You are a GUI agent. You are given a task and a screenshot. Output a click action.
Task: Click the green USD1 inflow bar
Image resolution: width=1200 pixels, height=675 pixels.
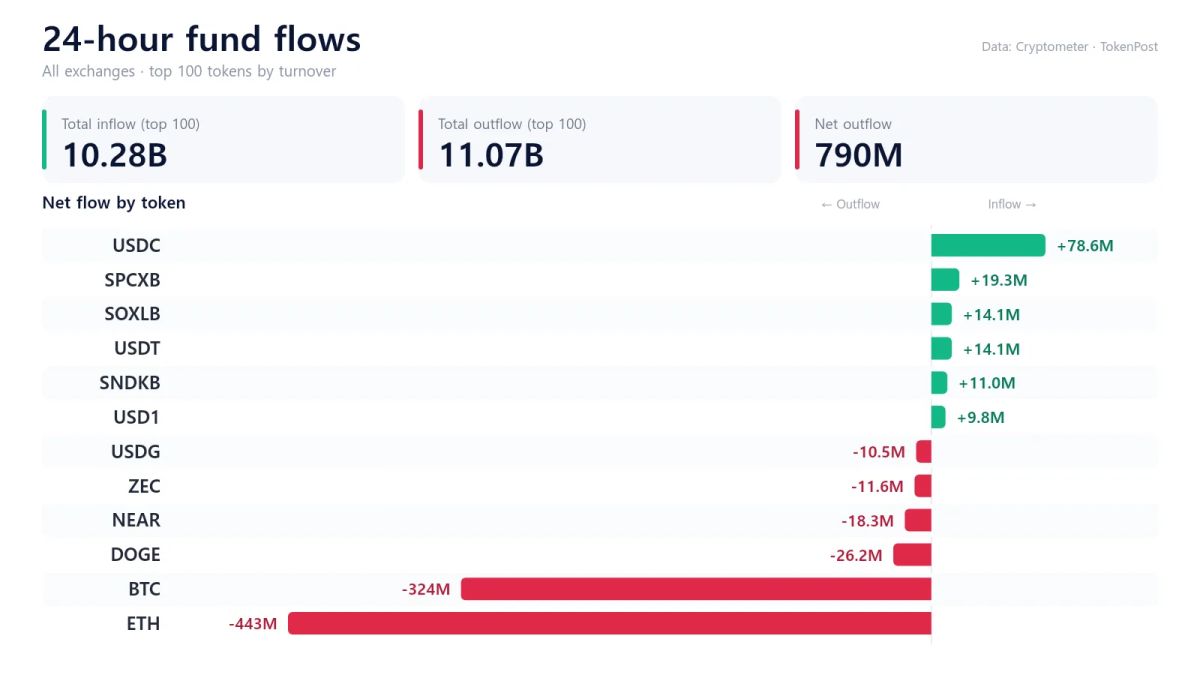[x=938, y=417]
